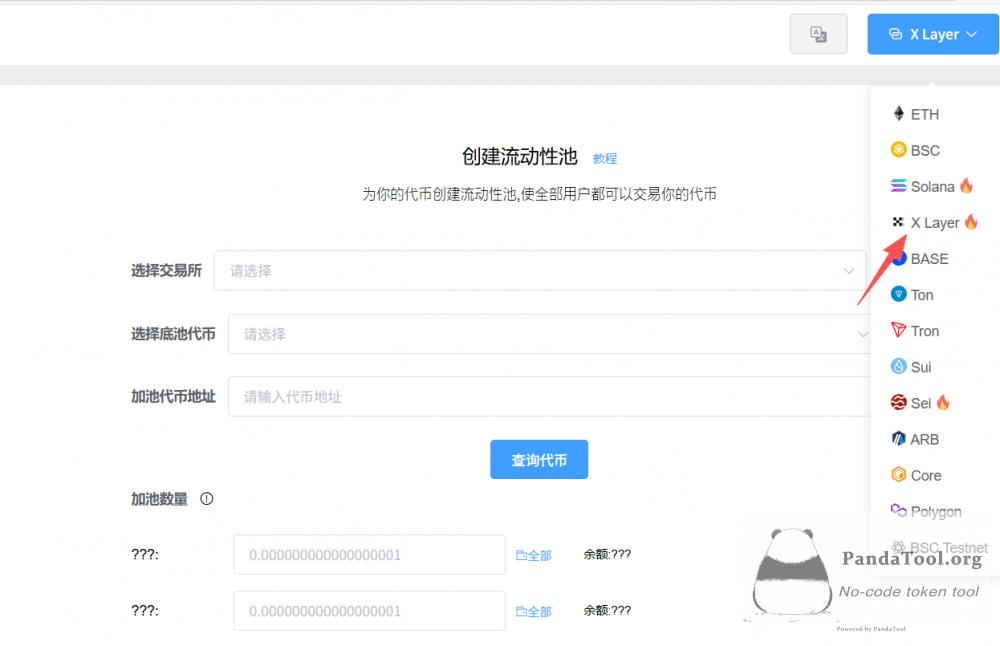
Task: Focus the second ??? amount input
Action: click(369, 610)
